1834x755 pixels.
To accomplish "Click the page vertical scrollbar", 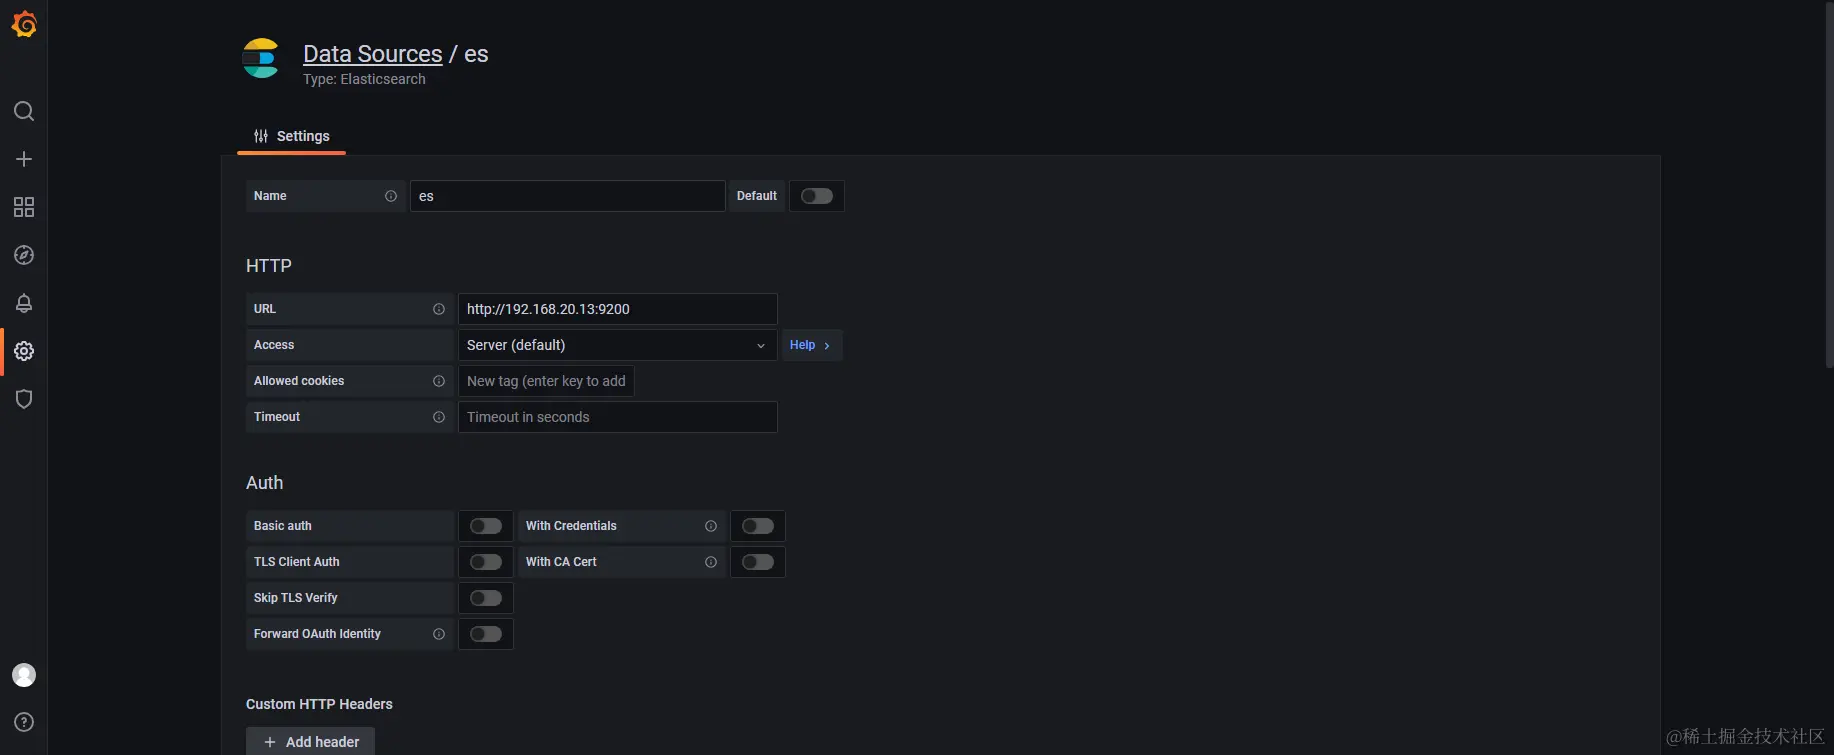I will [x=1830, y=185].
